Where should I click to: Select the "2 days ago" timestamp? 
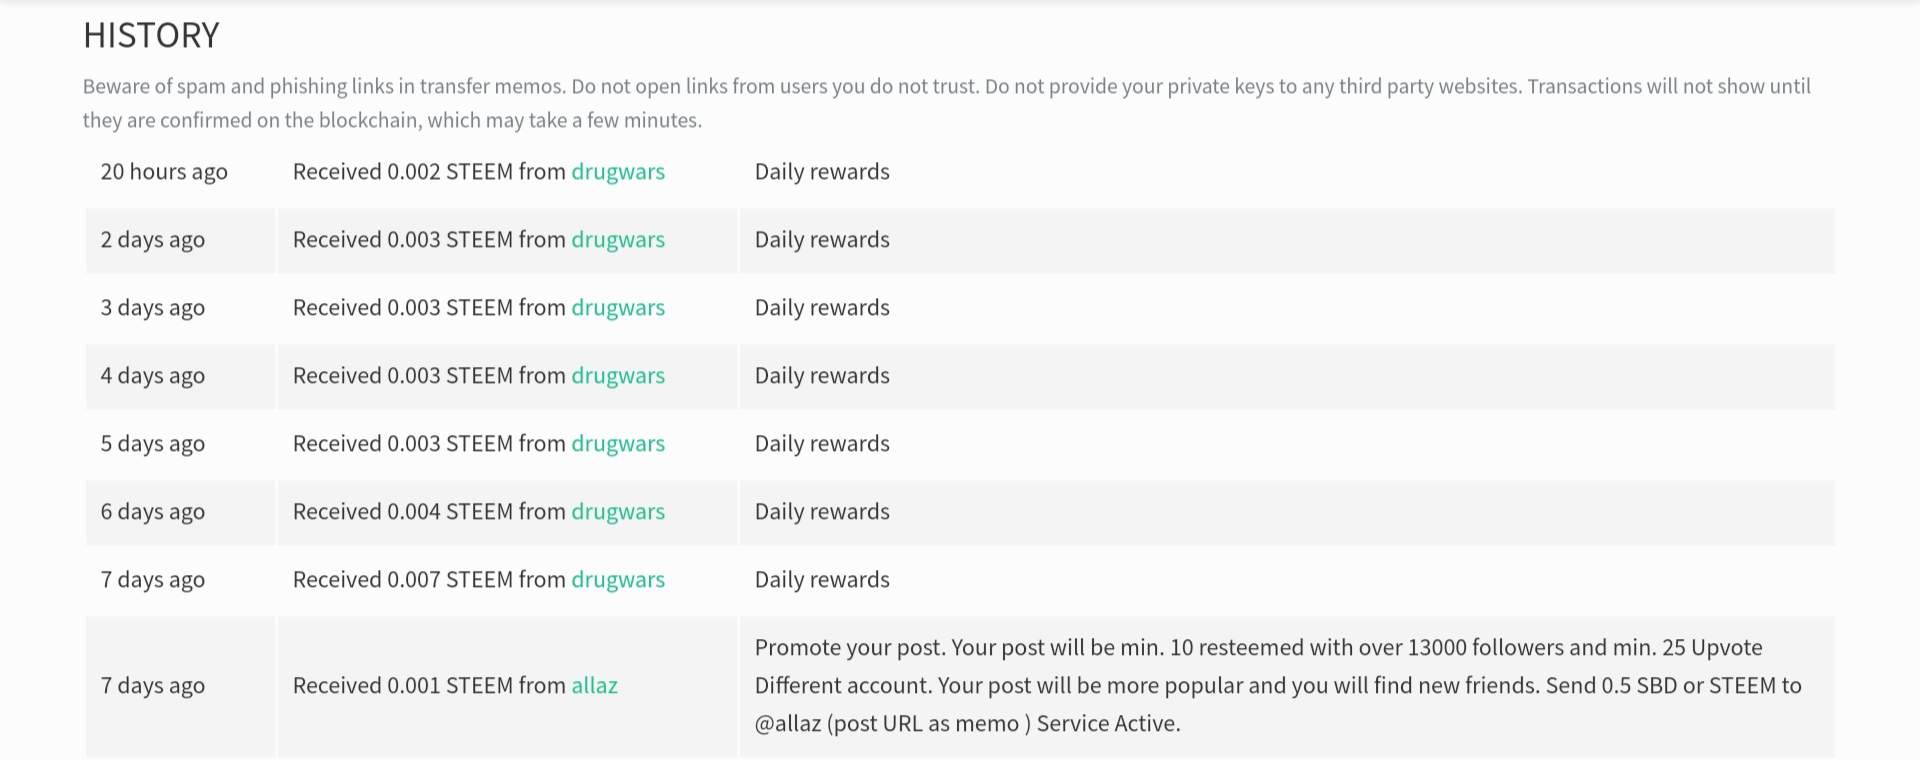[x=152, y=240]
